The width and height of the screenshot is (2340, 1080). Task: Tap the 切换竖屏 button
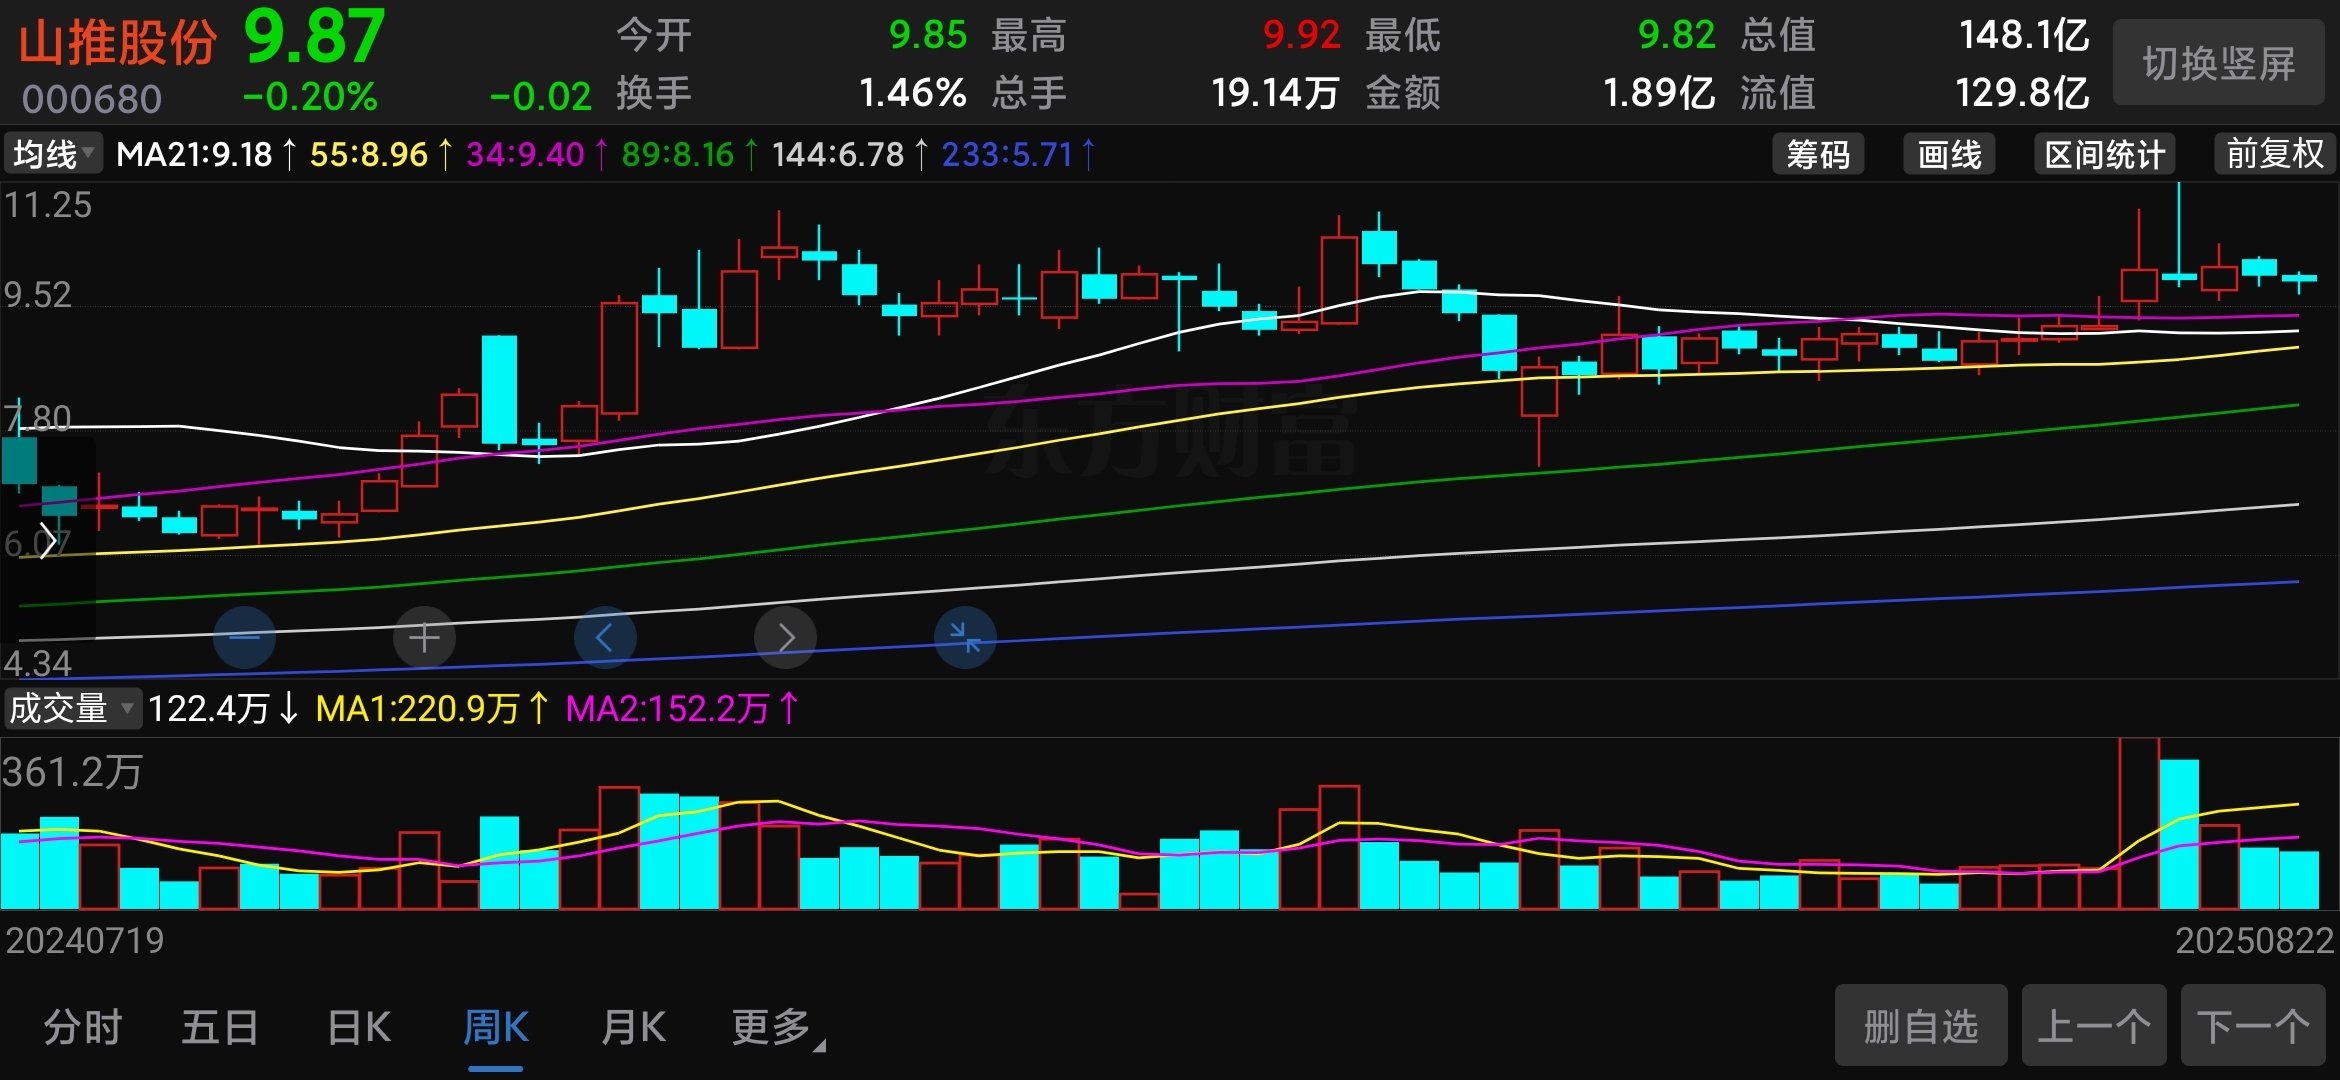[2218, 63]
